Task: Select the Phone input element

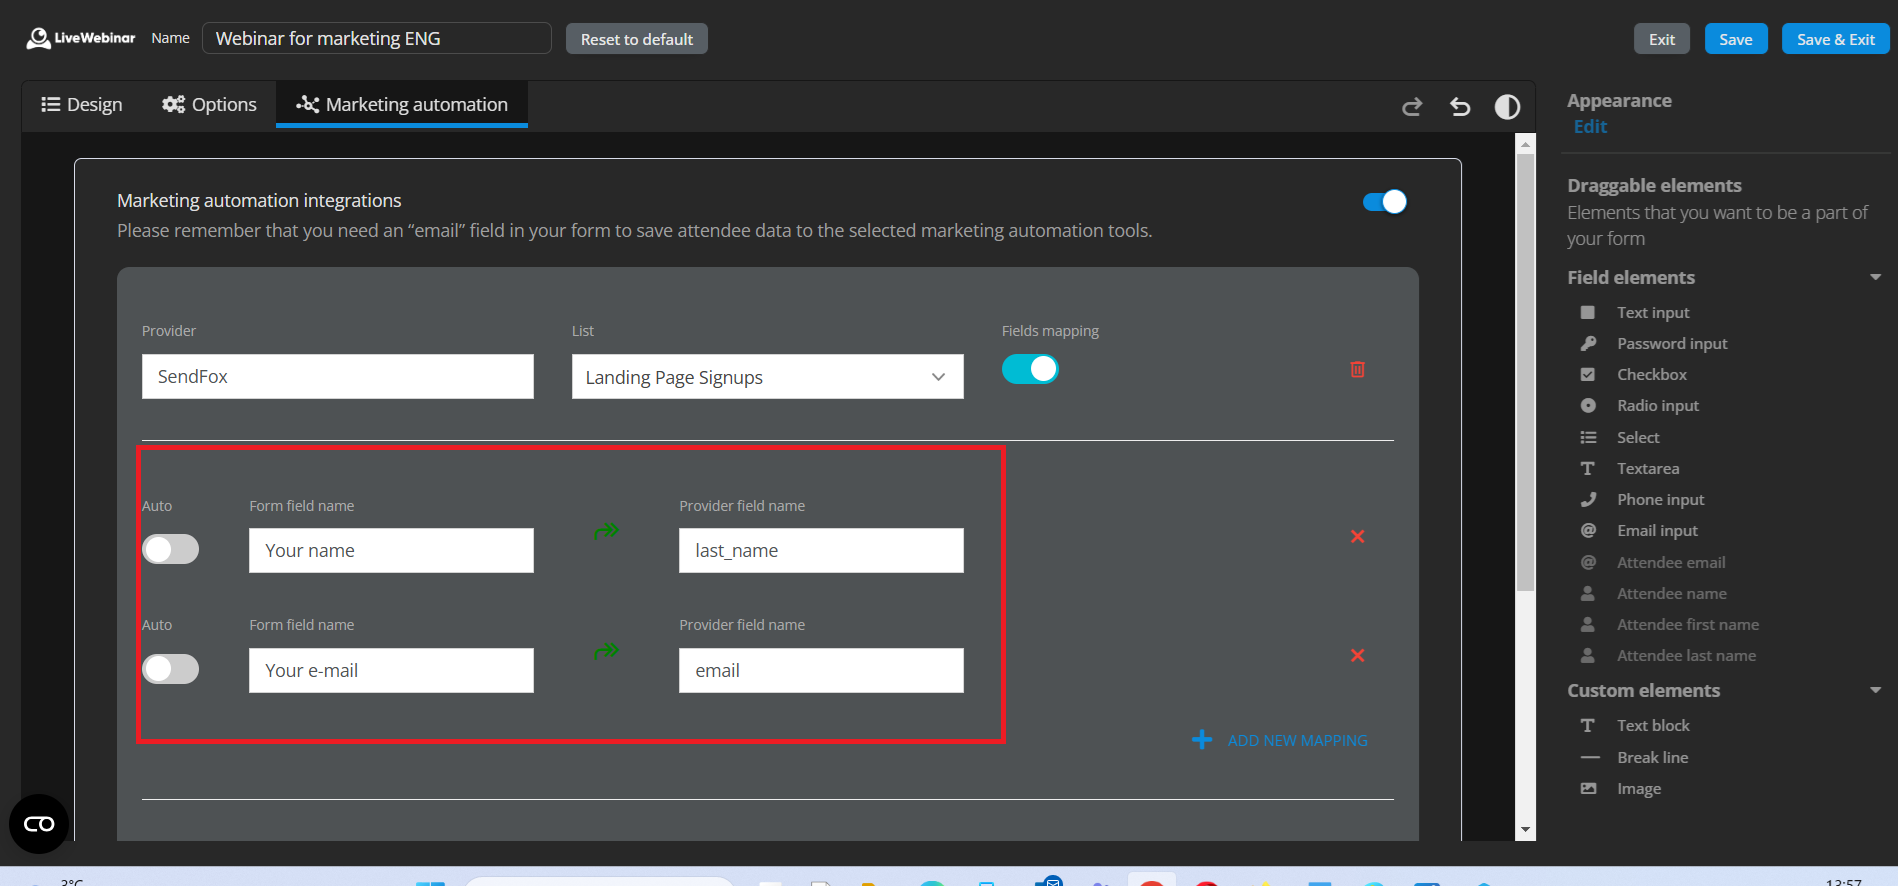Action: point(1660,500)
